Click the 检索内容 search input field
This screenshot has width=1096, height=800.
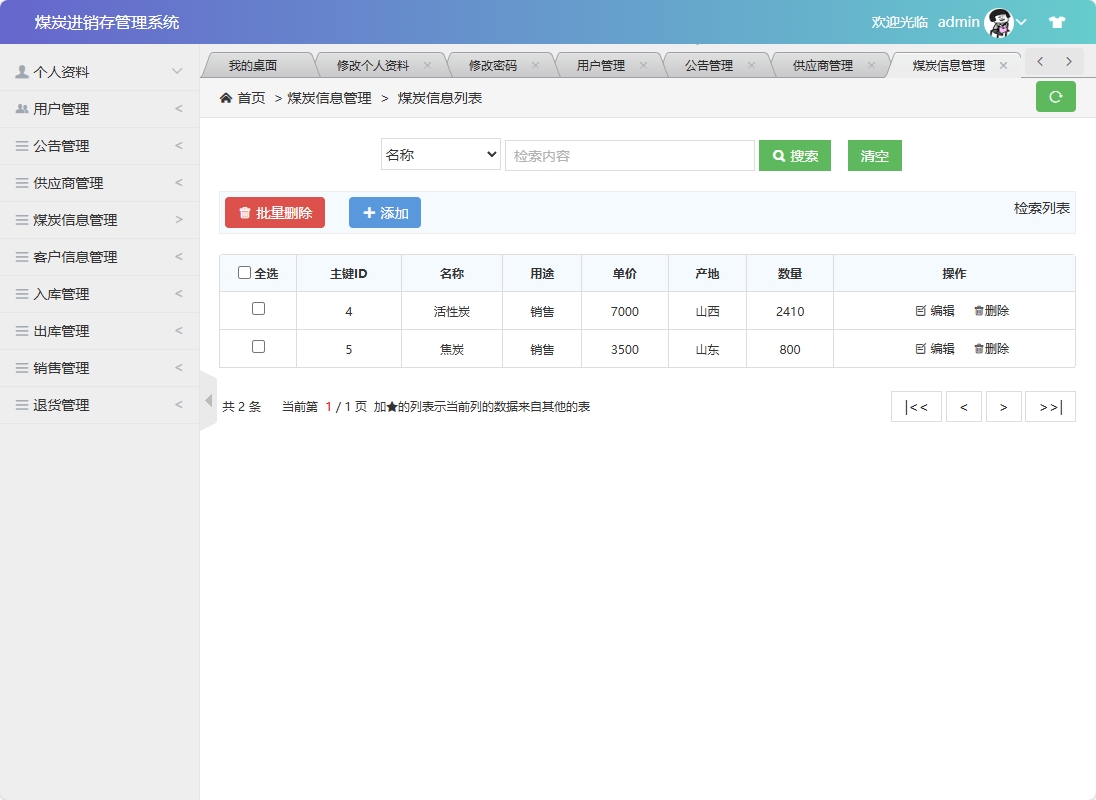[630, 154]
